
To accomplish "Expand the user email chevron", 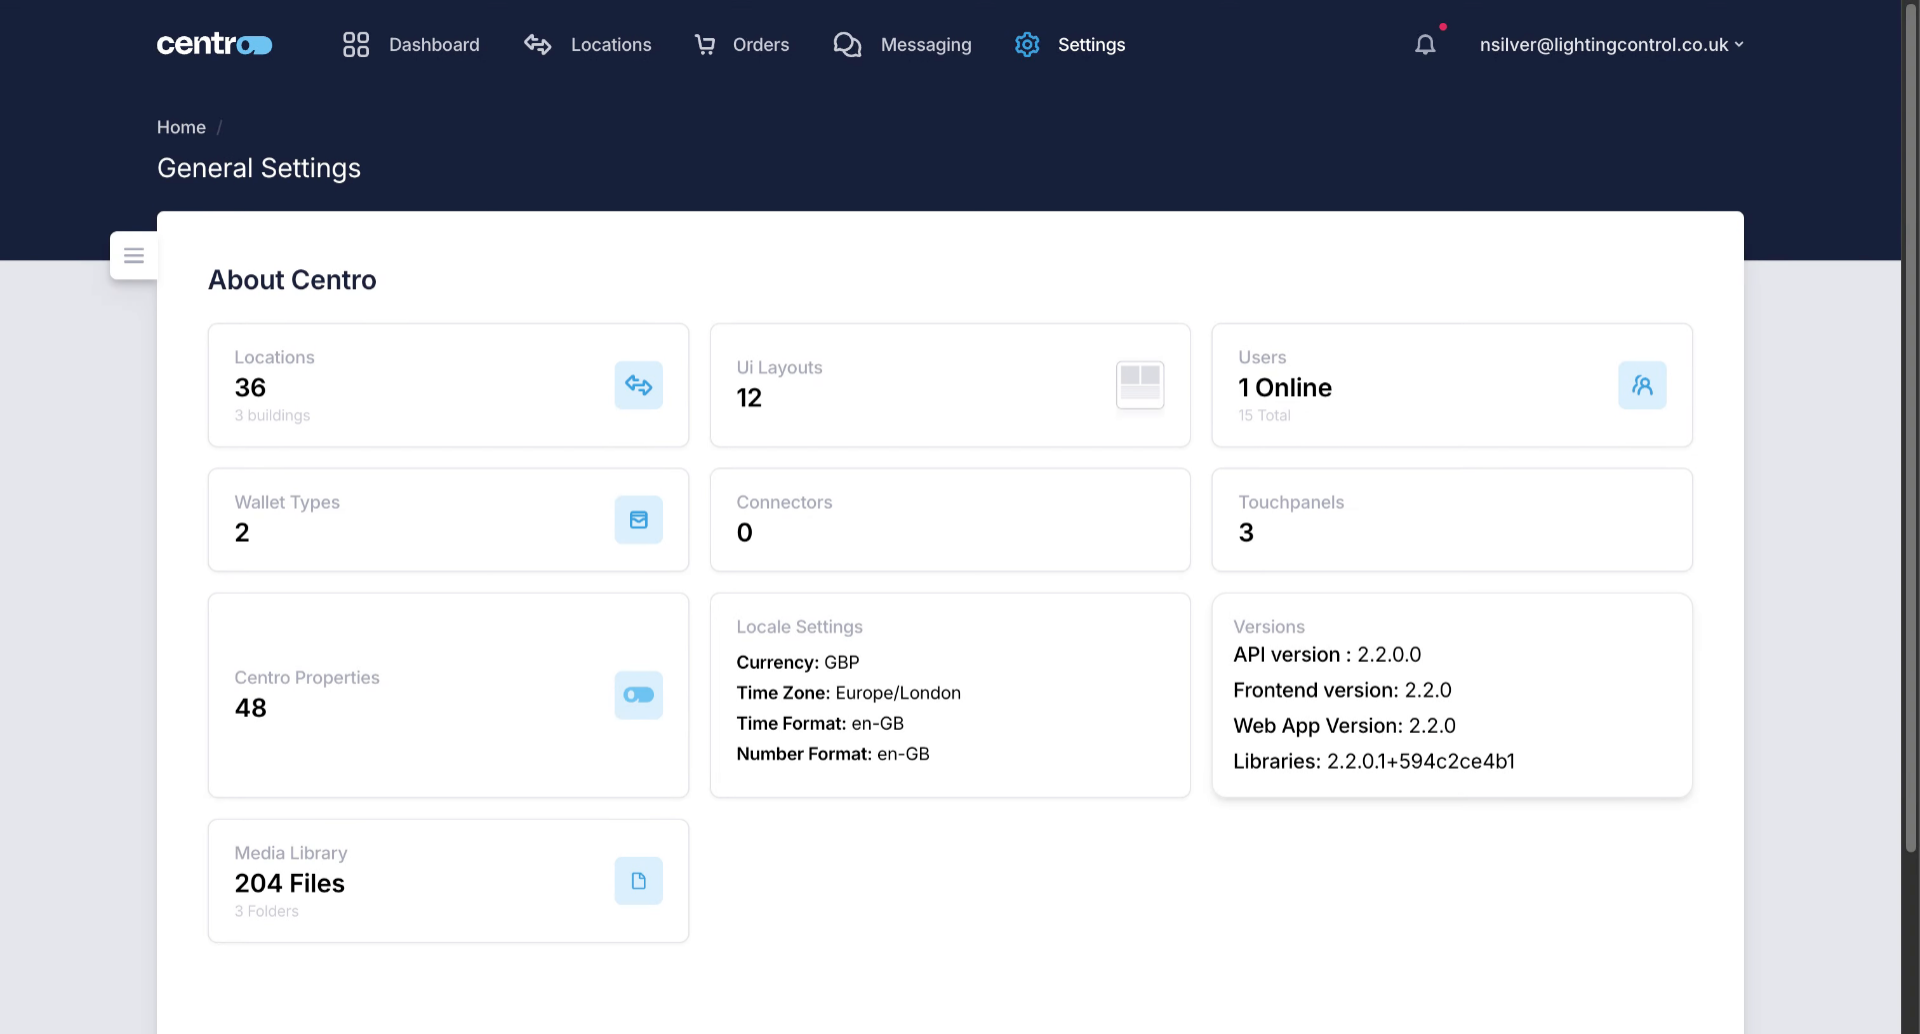I will click(1740, 44).
